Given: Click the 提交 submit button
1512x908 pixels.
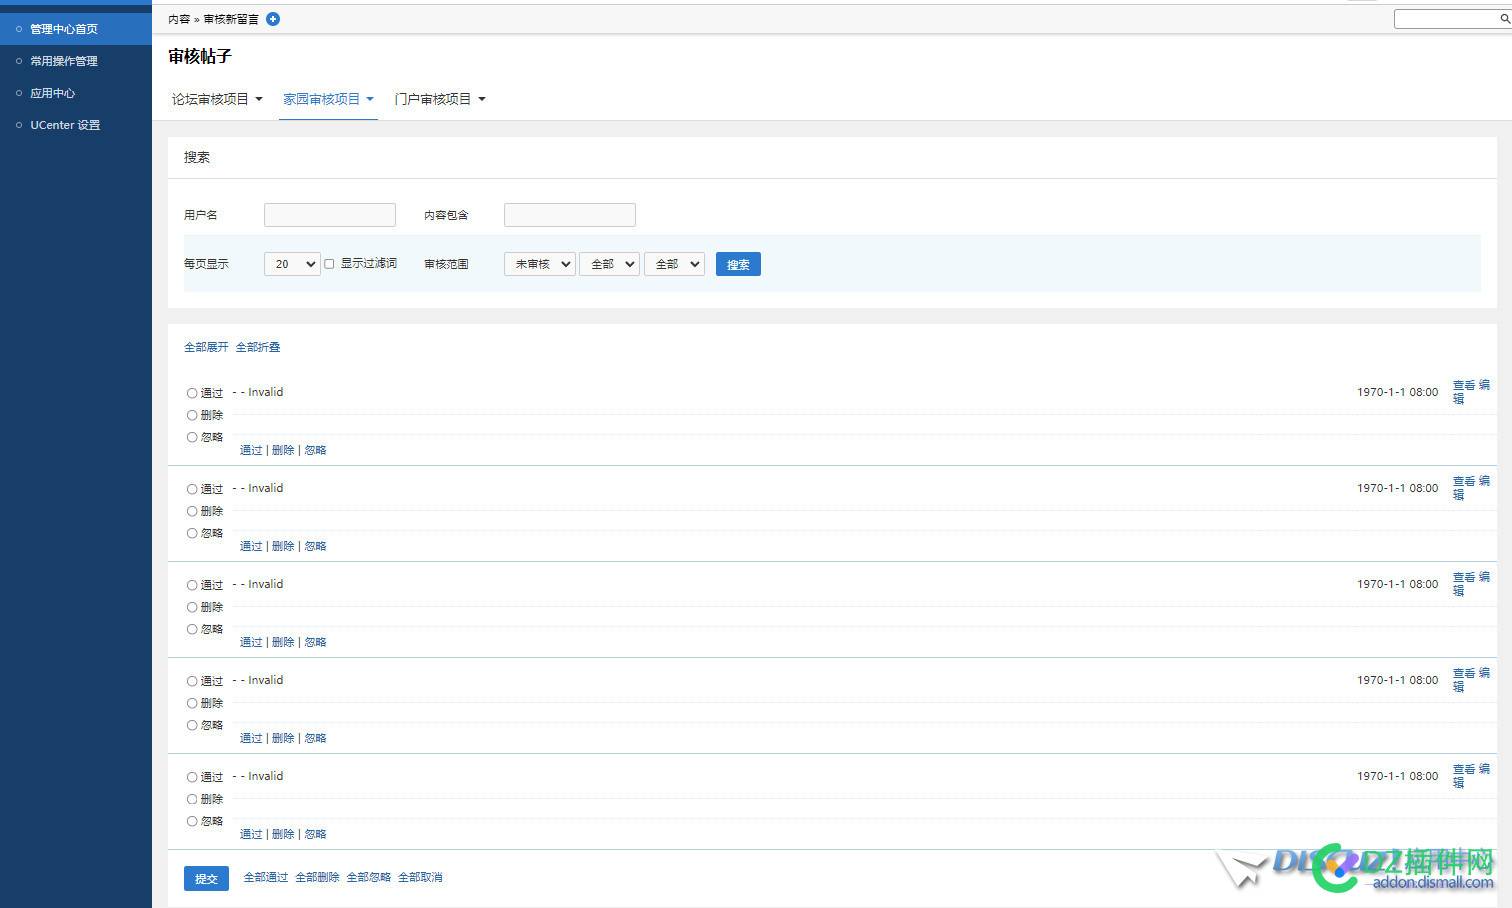Looking at the screenshot, I should coord(206,878).
